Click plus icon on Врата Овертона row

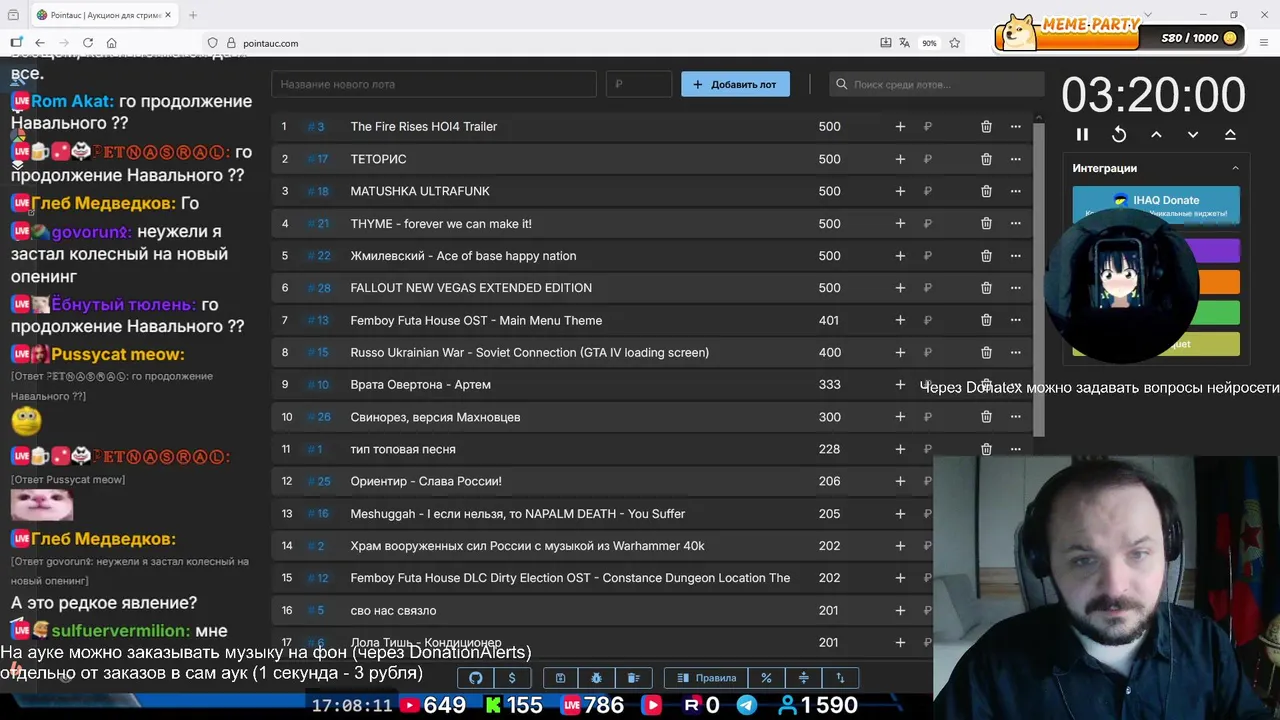900,385
